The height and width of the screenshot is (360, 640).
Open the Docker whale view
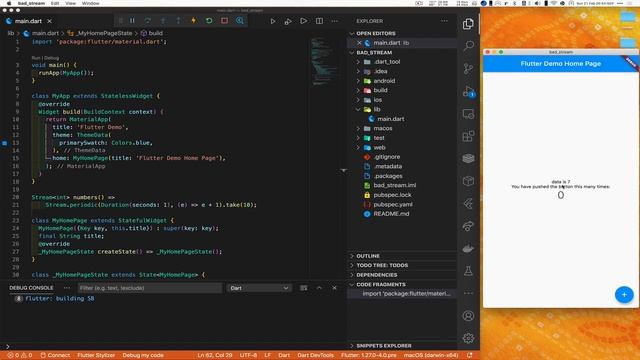pos(468,248)
